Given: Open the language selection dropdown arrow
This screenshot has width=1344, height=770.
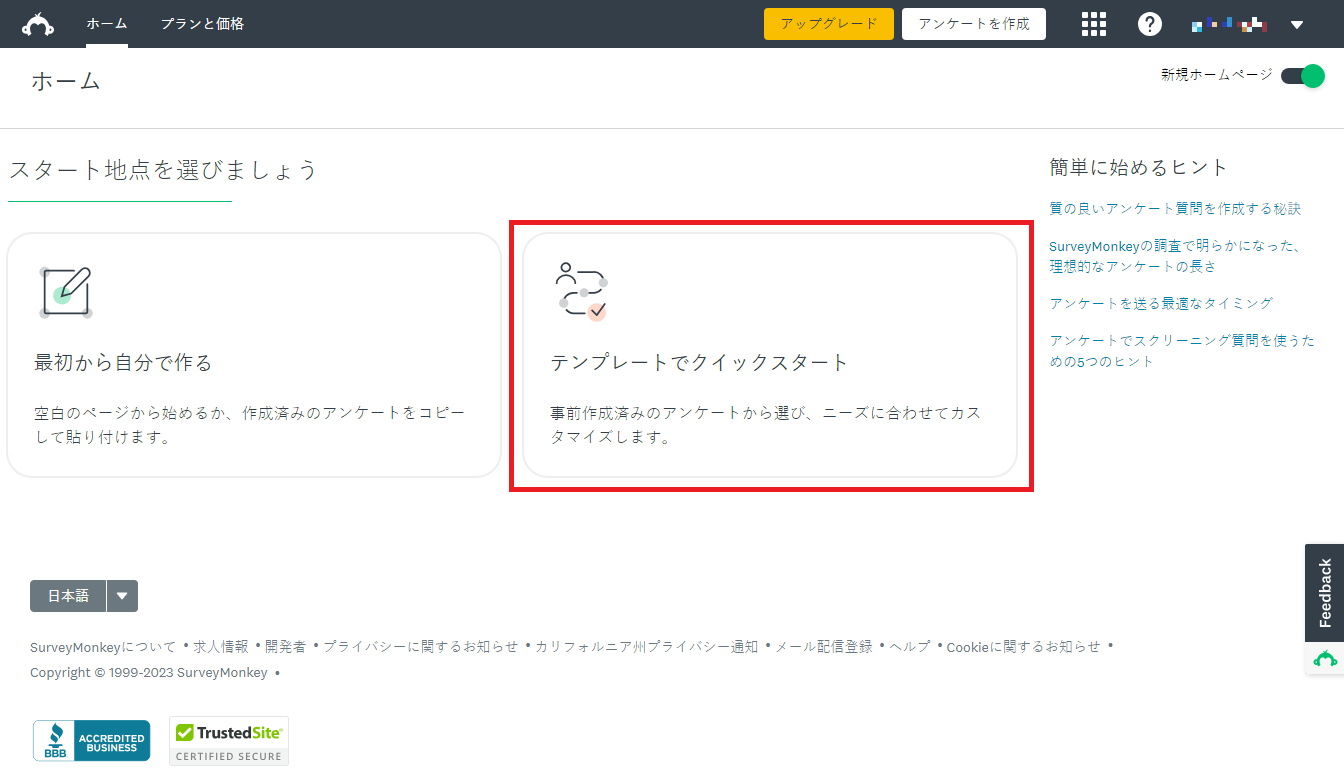Looking at the screenshot, I should pyautogui.click(x=122, y=596).
